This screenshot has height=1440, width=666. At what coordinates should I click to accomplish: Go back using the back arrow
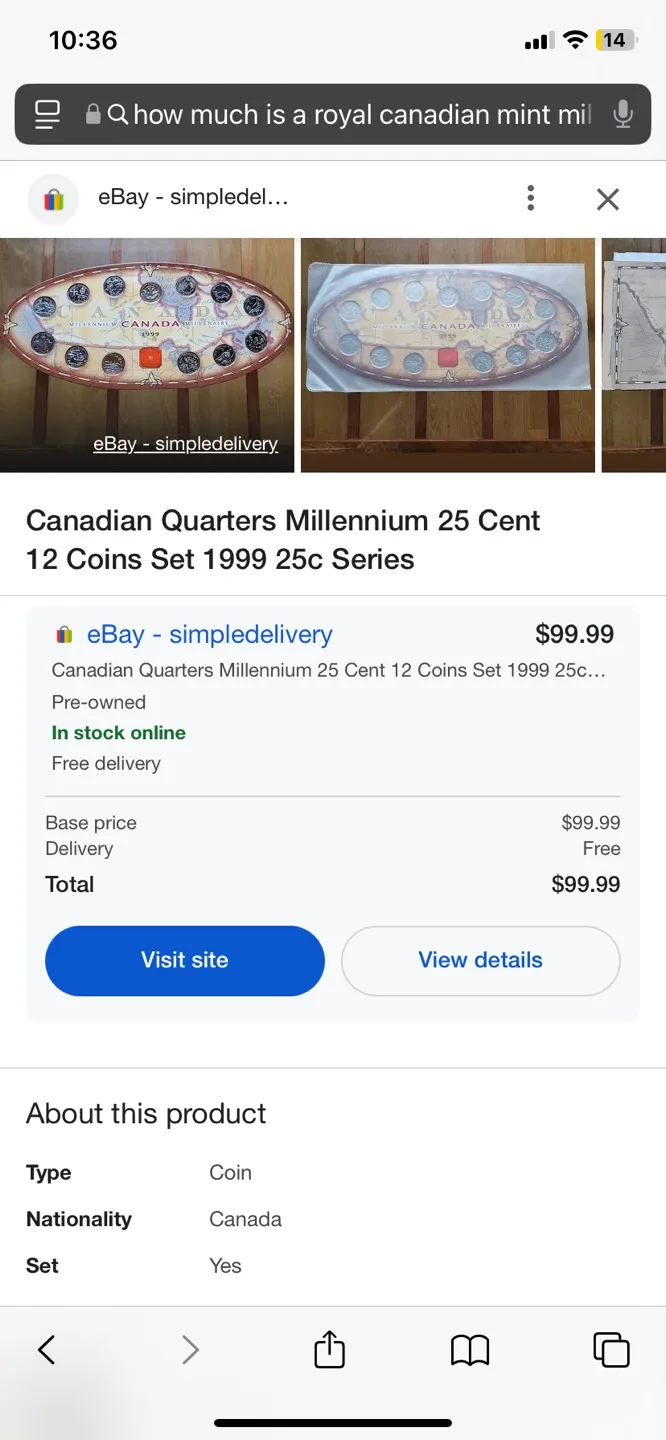point(46,1349)
